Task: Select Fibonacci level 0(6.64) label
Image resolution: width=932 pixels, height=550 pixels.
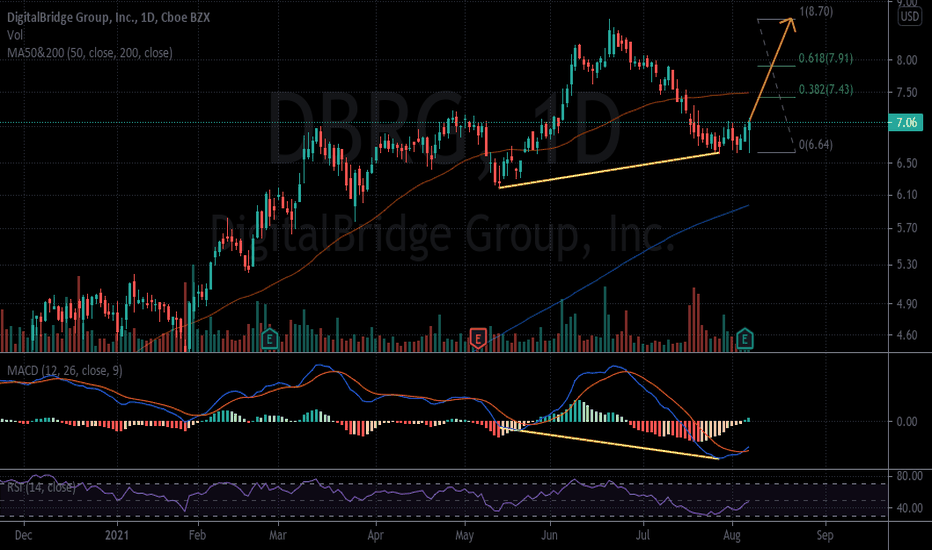Action: pyautogui.click(x=816, y=144)
